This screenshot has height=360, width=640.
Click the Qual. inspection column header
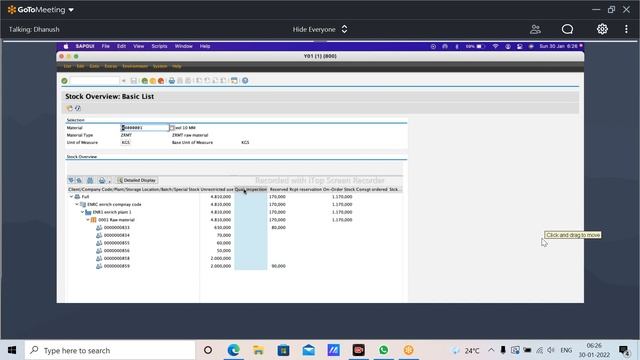tap(251, 189)
